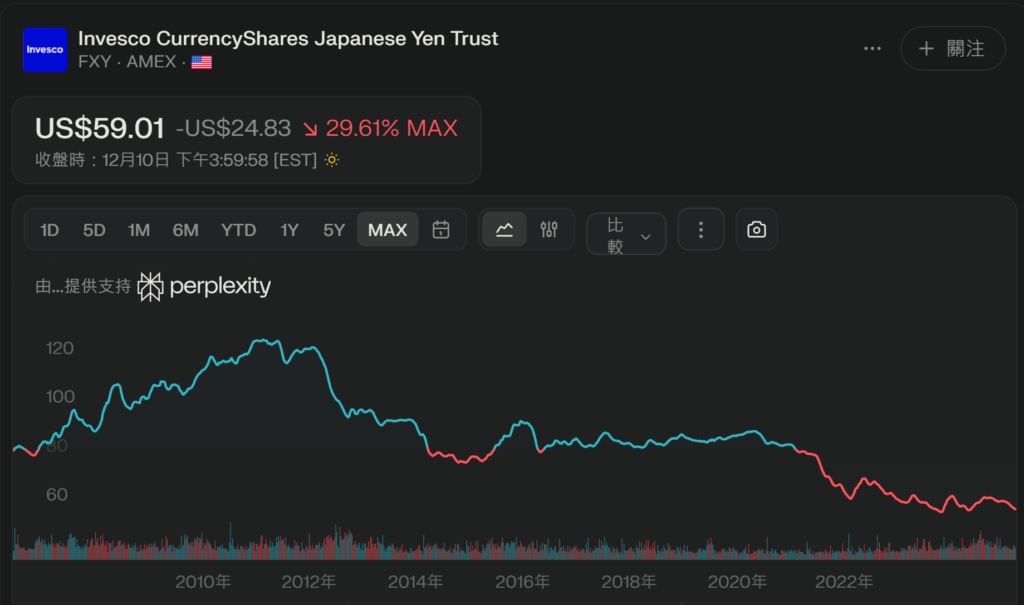
Task: Select the 1D time range
Action: pyautogui.click(x=49, y=230)
